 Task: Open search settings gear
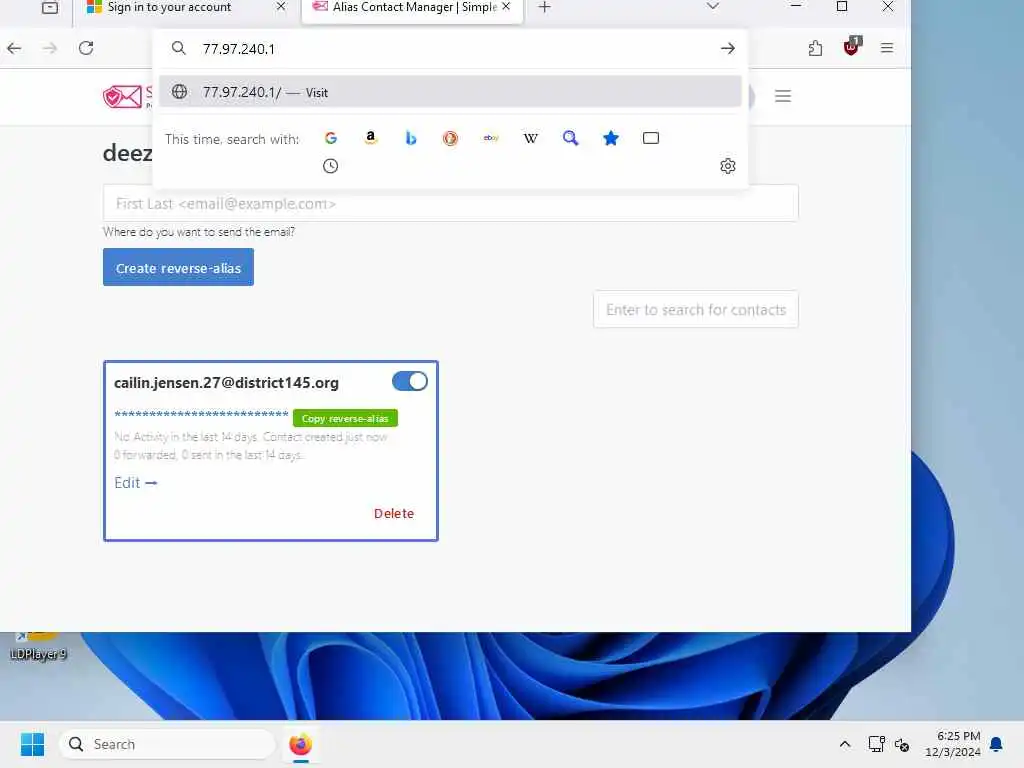pos(728,166)
